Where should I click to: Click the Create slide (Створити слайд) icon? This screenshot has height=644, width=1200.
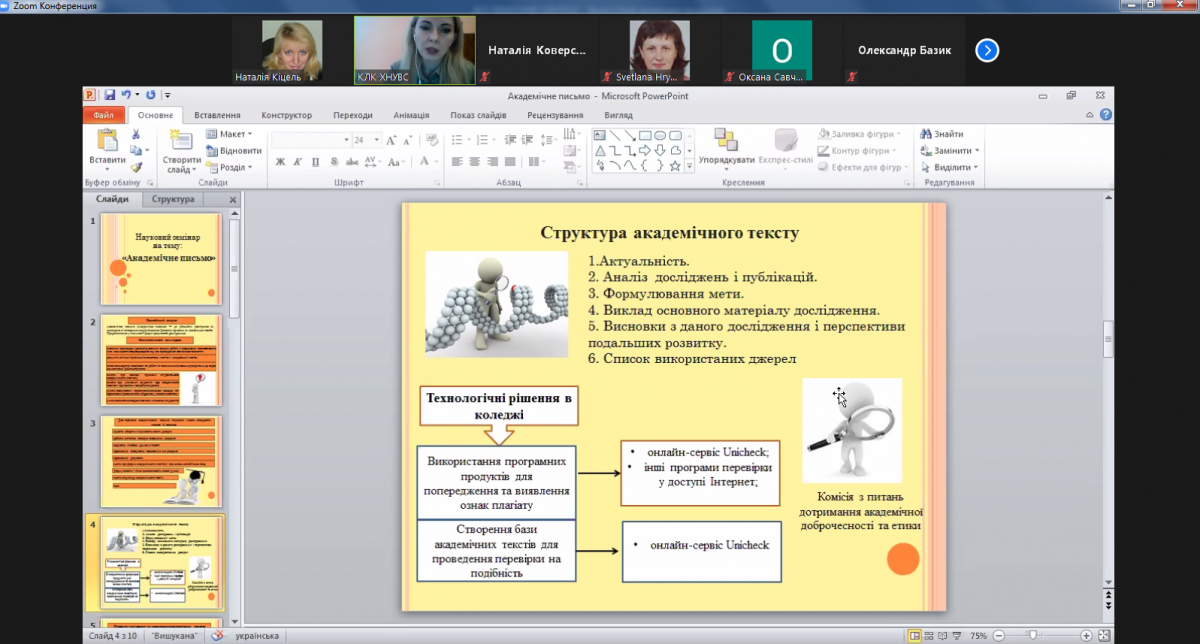coord(181,141)
